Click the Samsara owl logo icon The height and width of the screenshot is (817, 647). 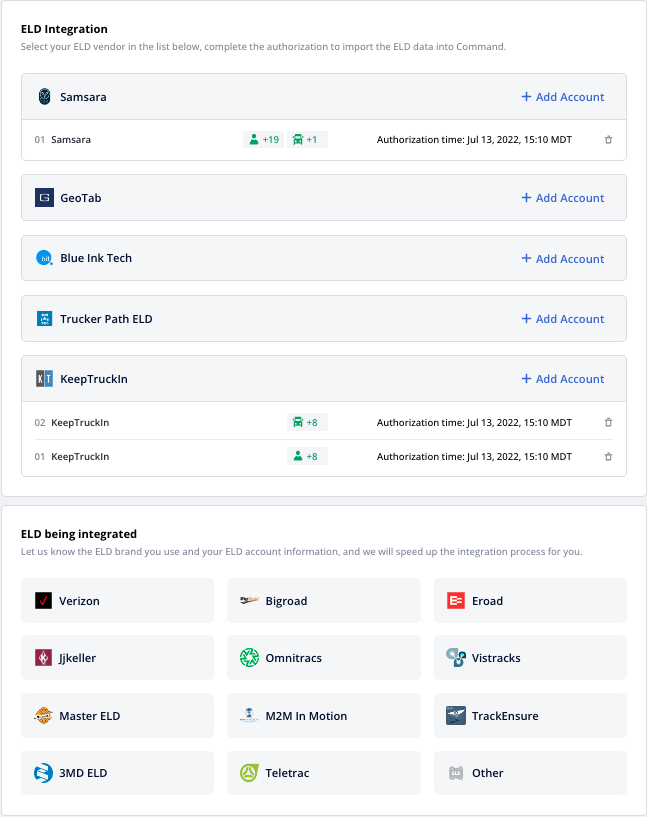(x=44, y=97)
